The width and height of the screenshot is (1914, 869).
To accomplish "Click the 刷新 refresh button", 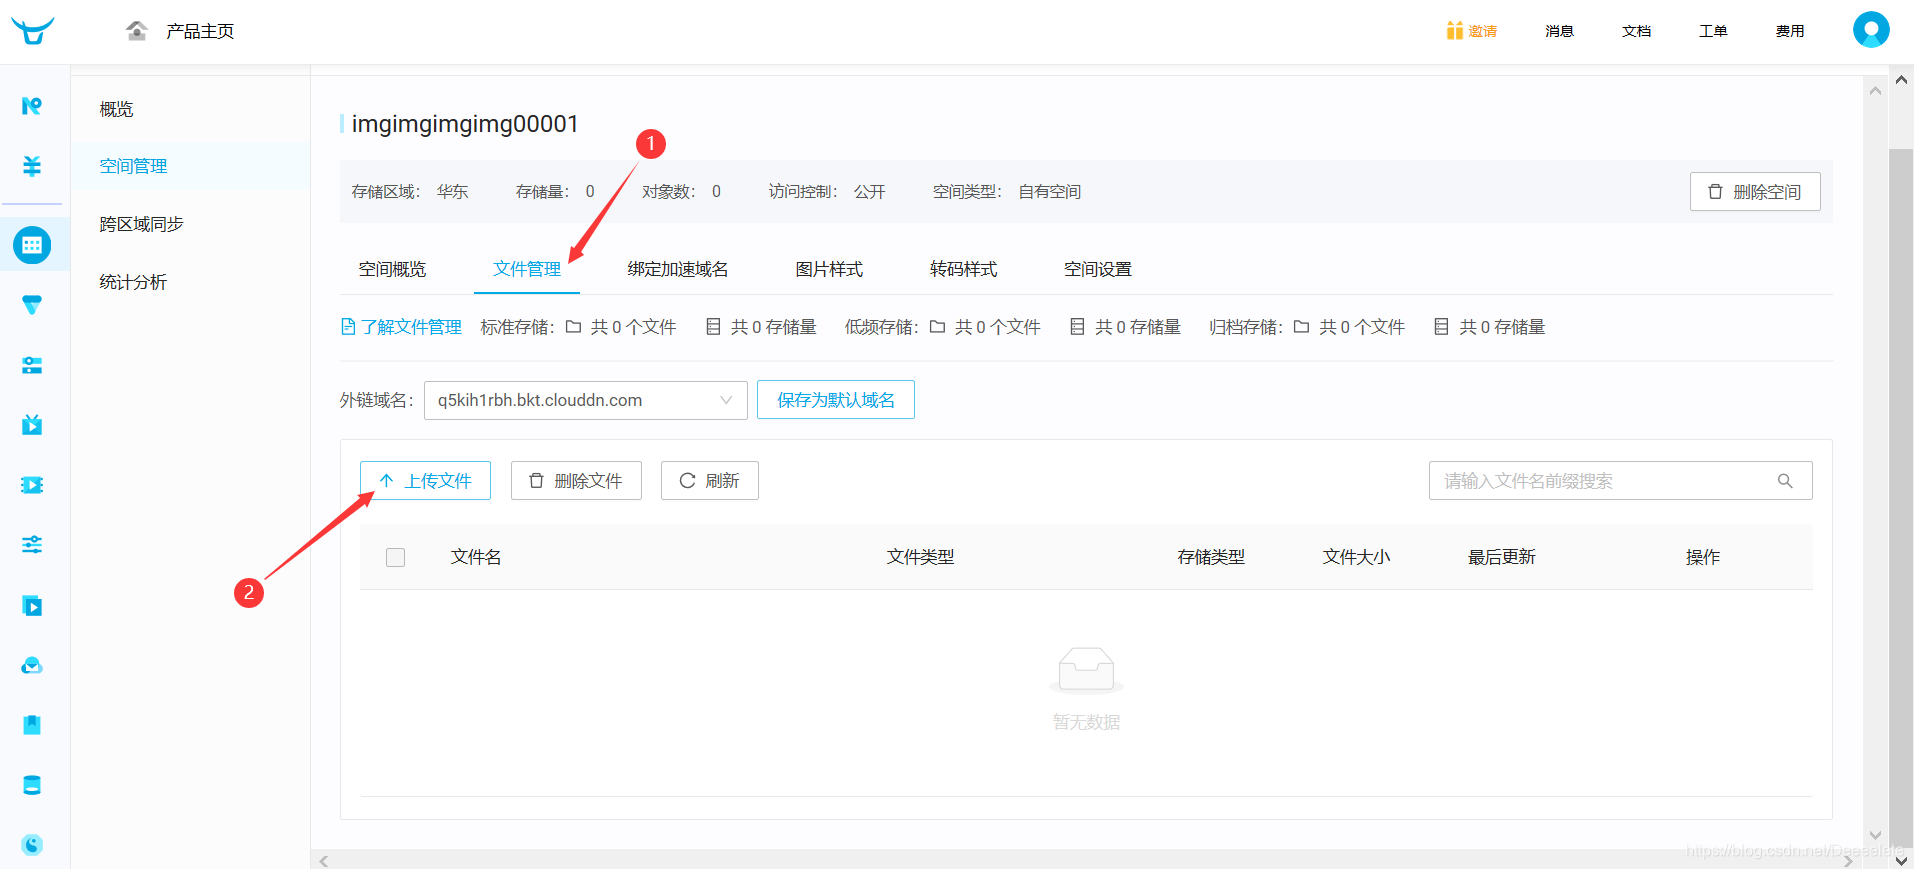I will click(710, 481).
